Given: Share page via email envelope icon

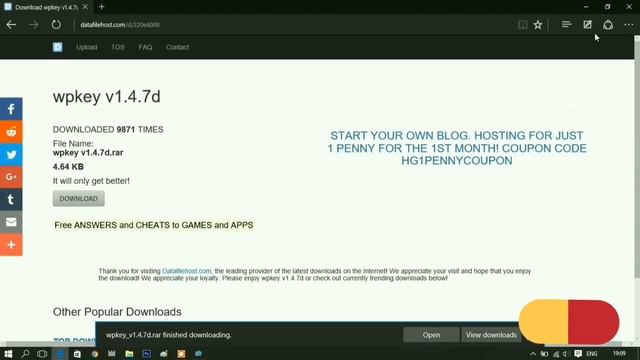Looking at the screenshot, I should point(11,222).
